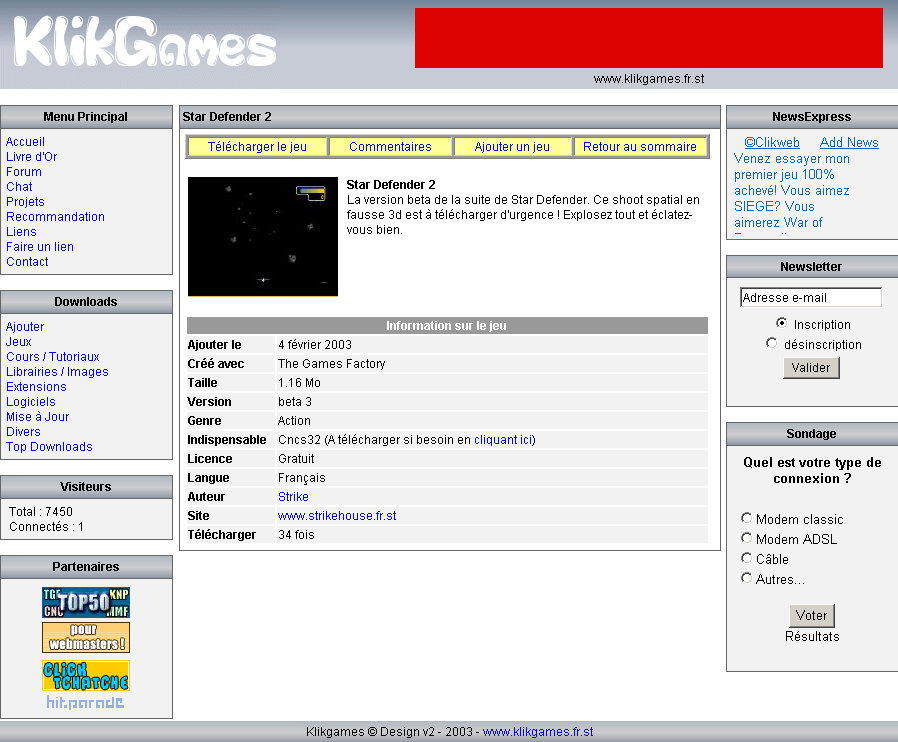Open Mise à Jour section
The height and width of the screenshot is (742, 898).
pyautogui.click(x=37, y=417)
